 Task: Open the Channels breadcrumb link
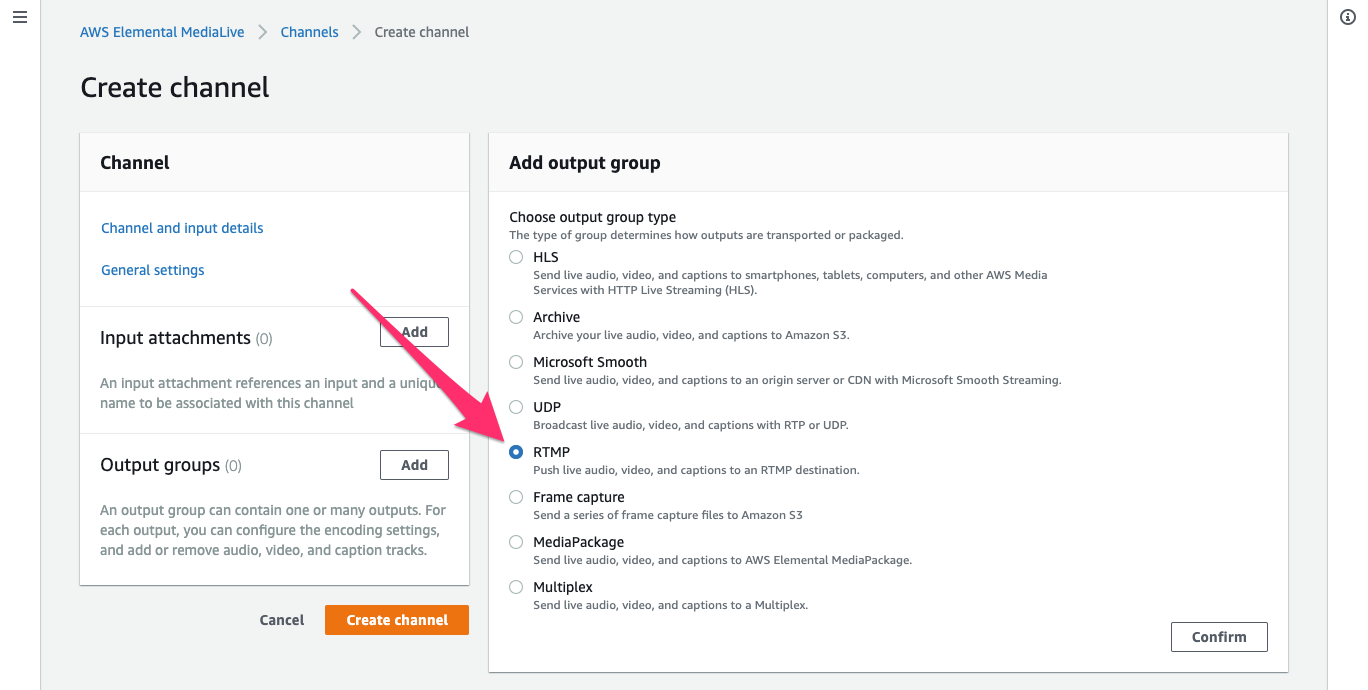(309, 32)
